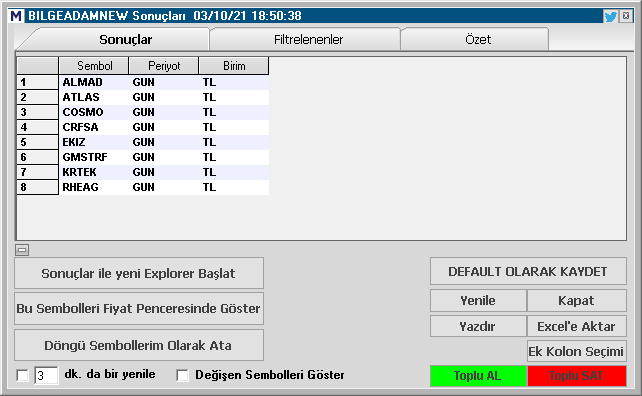Select the GMSTRF row in results

pos(143,157)
